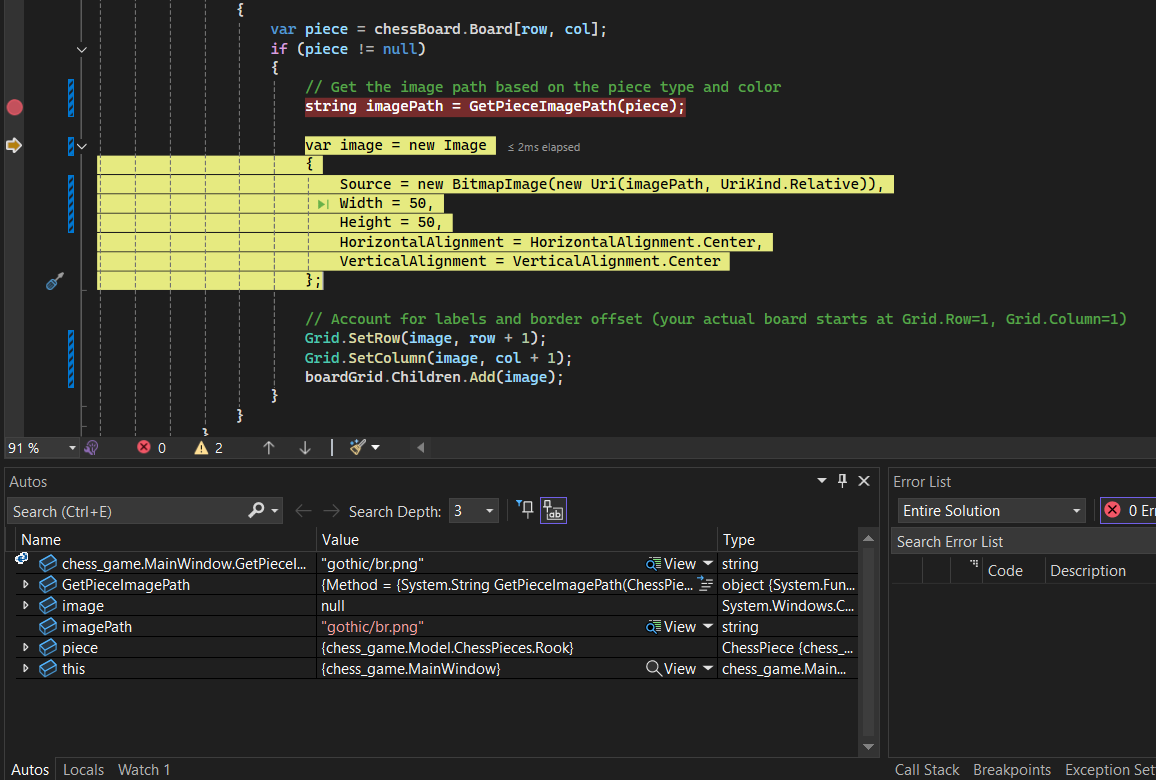Switch to the Breakpoints tab
Viewport: 1156px width, 780px height.
click(1012, 770)
